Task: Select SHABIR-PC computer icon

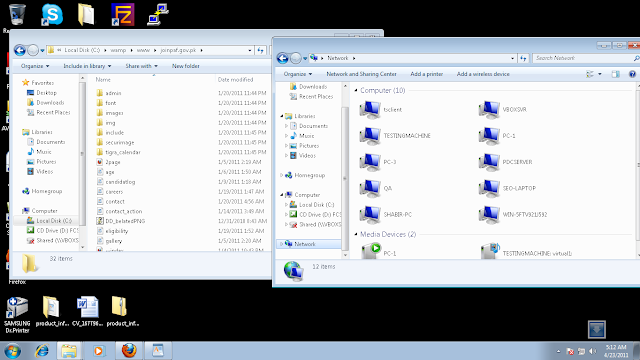Action: tap(386, 214)
